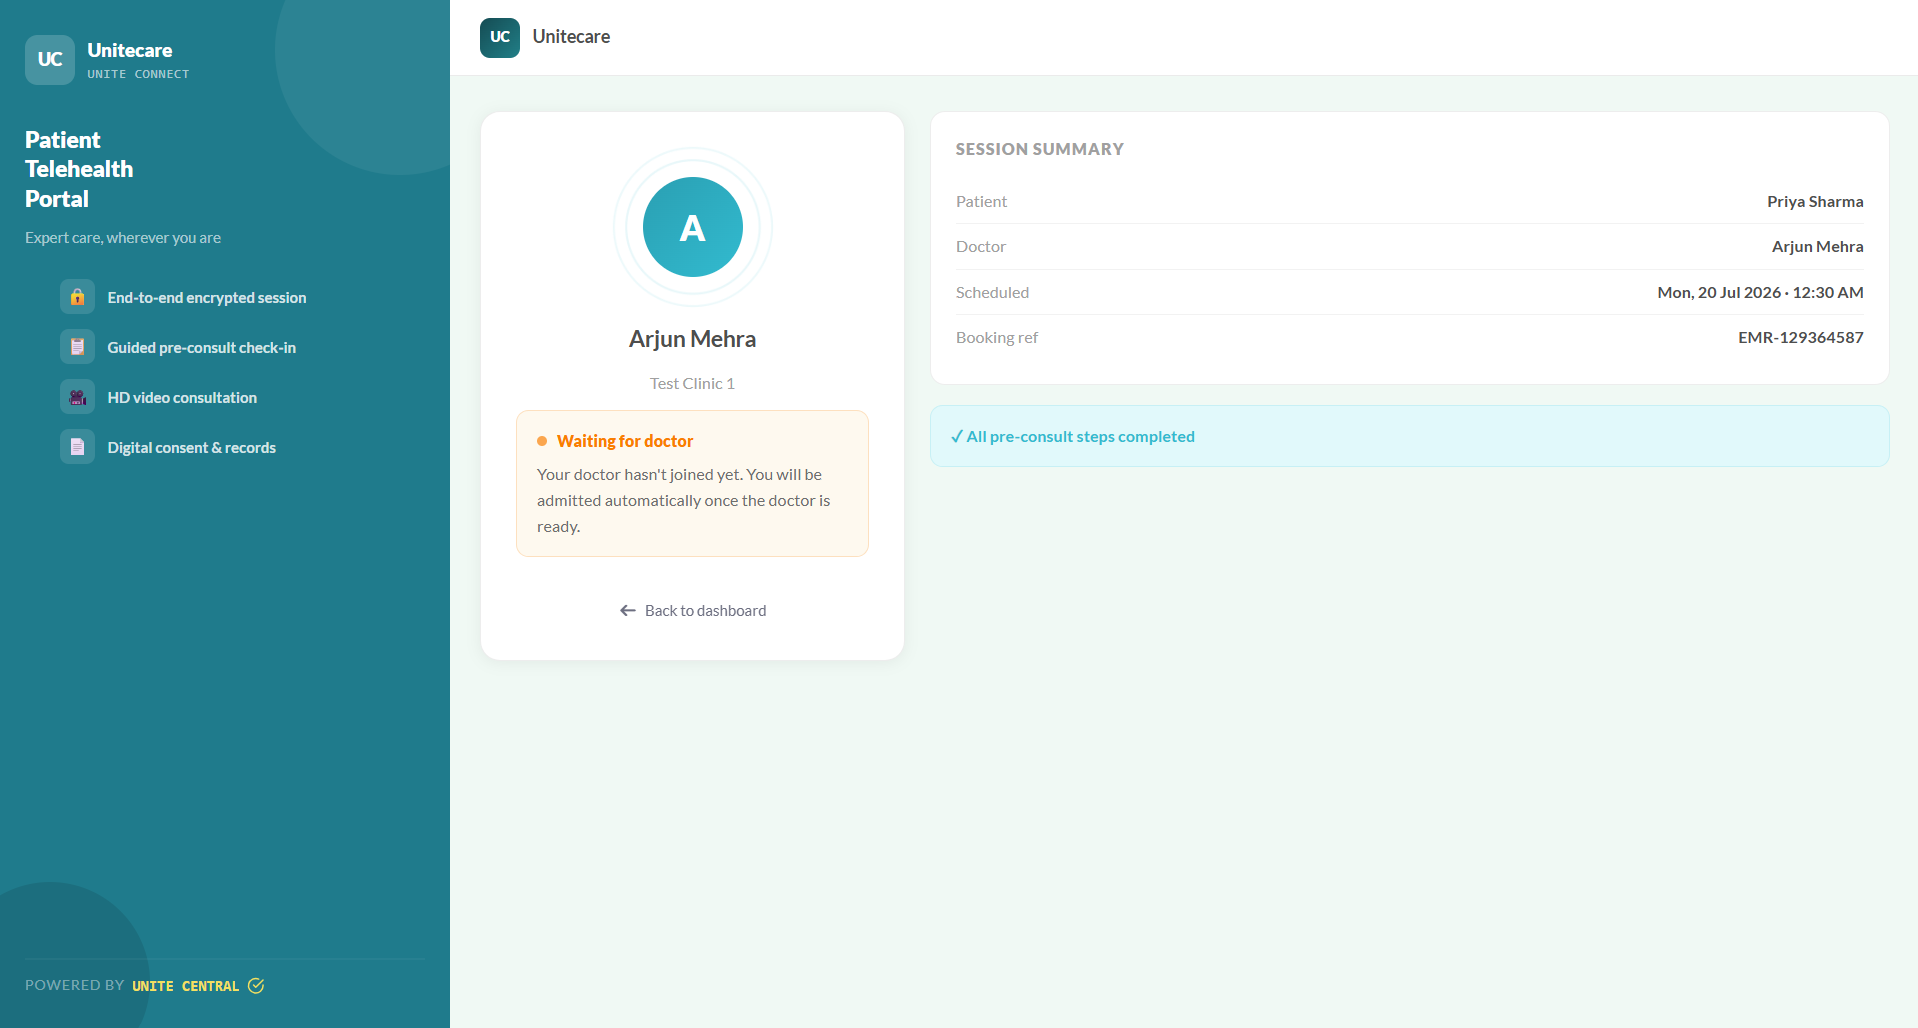Viewport: 1918px width, 1028px height.
Task: Click the 'Your doctor hasn't joined yet' message
Action: click(x=684, y=500)
